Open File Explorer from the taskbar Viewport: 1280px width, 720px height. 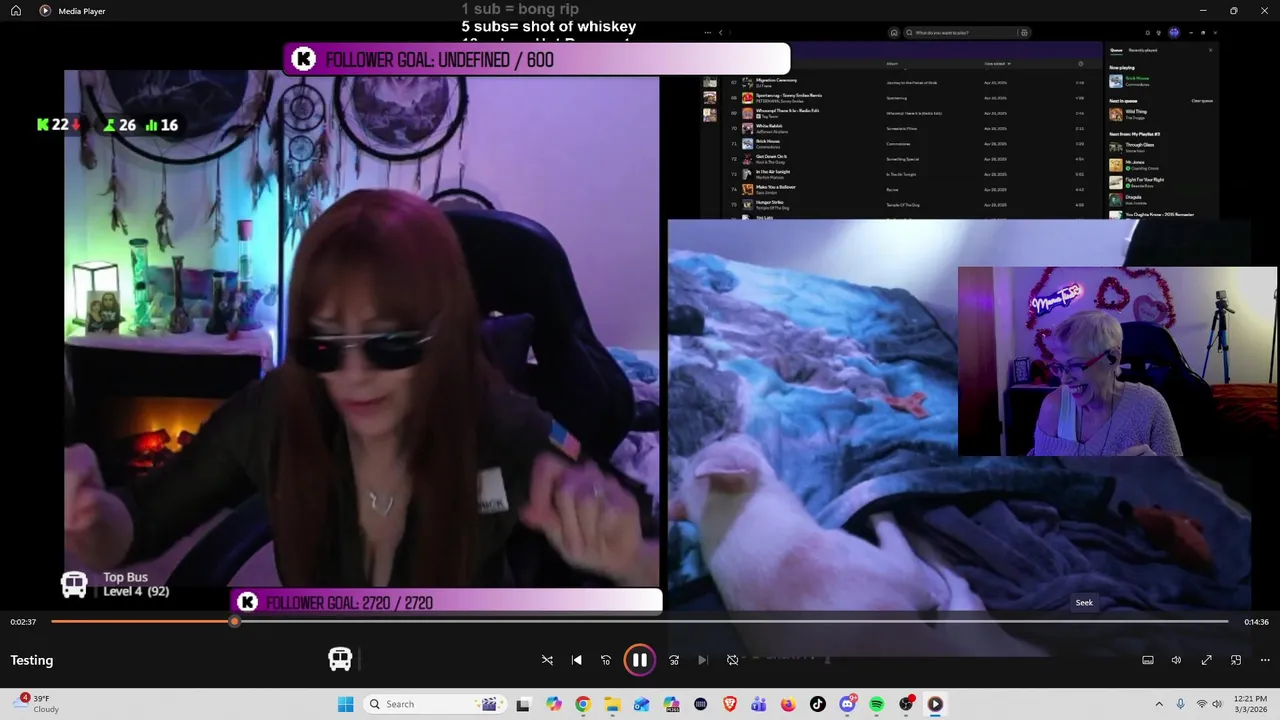[x=612, y=704]
